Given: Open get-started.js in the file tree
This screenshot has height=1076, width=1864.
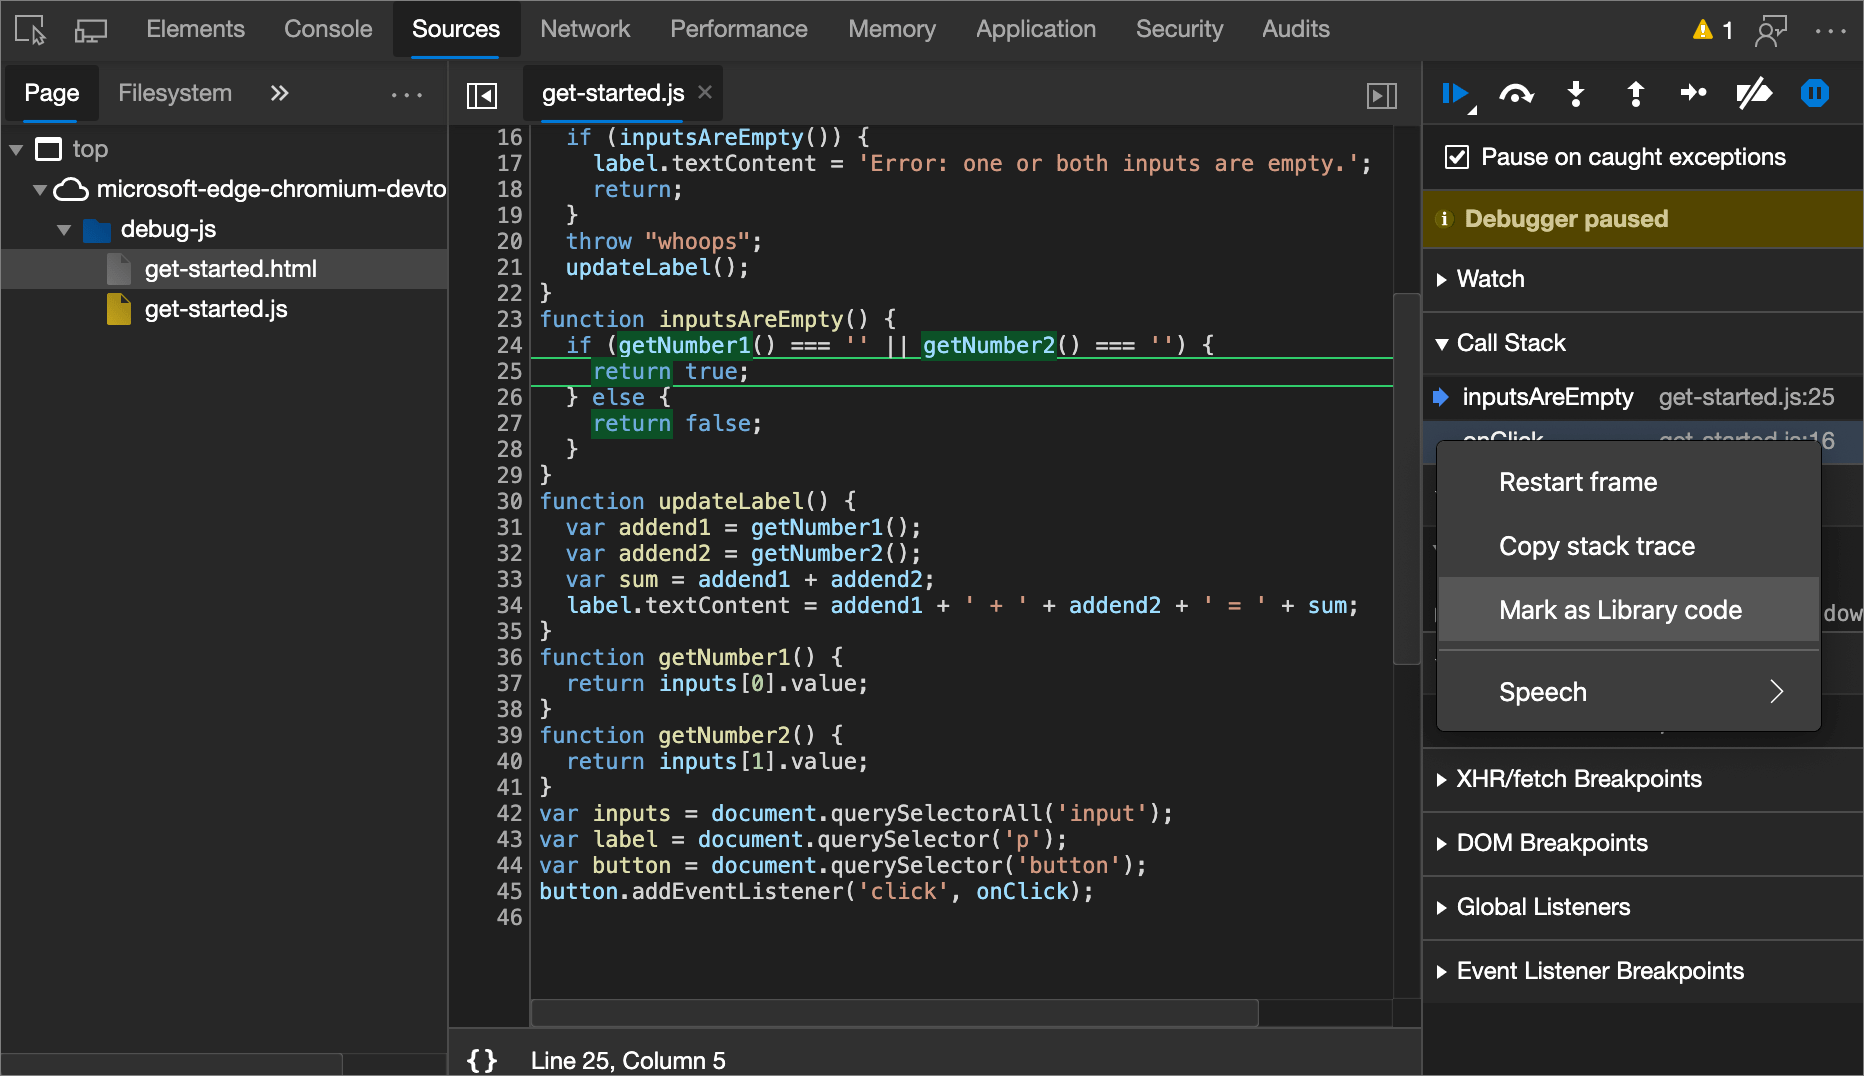Looking at the screenshot, I should coord(216,310).
